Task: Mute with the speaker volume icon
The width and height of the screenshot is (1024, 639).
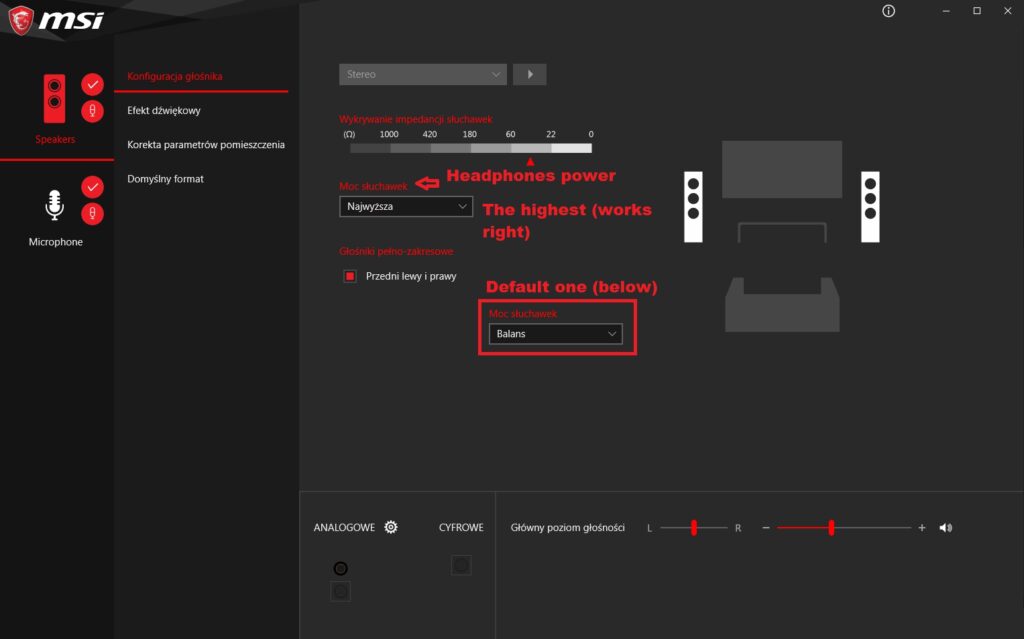Action: (x=946, y=527)
